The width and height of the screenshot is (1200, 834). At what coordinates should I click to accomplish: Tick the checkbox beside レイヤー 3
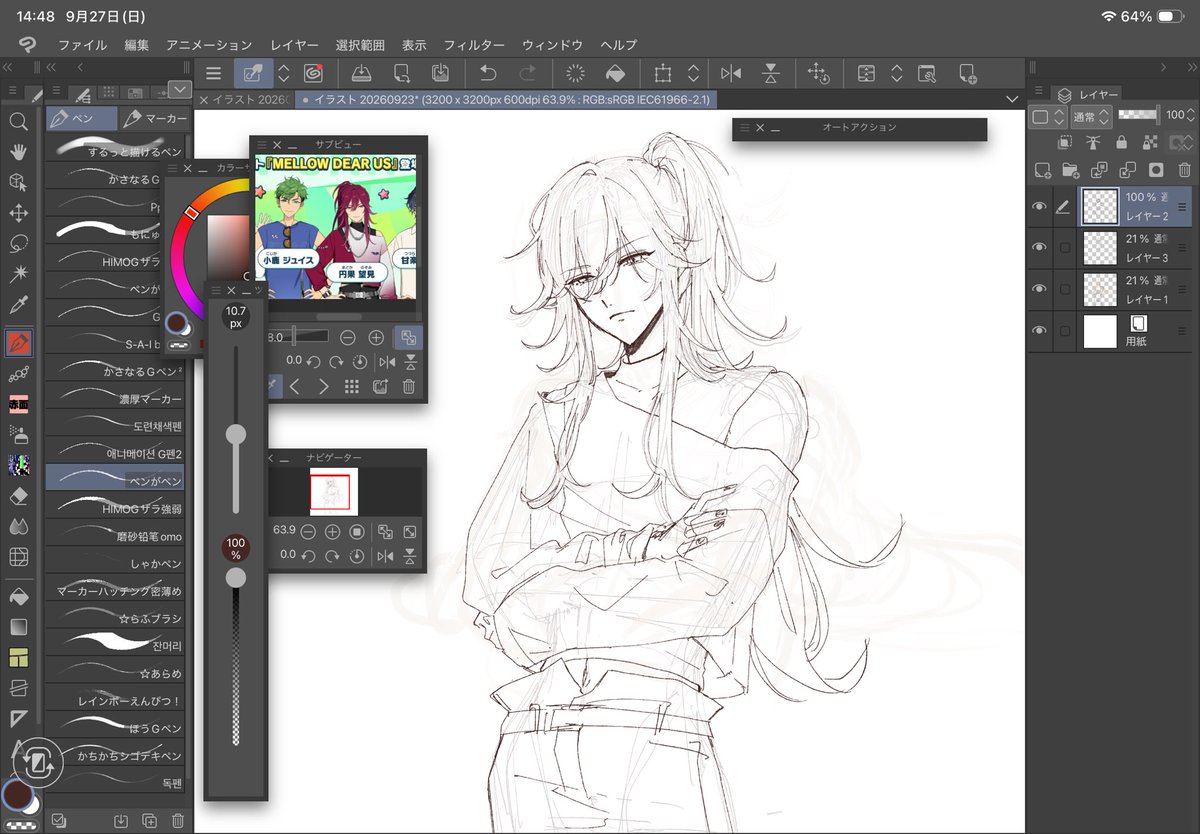[1065, 248]
